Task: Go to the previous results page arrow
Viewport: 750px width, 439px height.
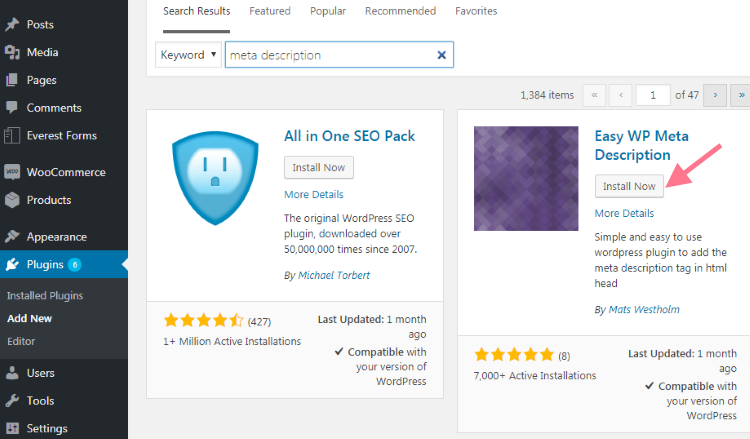Action: 621,95
